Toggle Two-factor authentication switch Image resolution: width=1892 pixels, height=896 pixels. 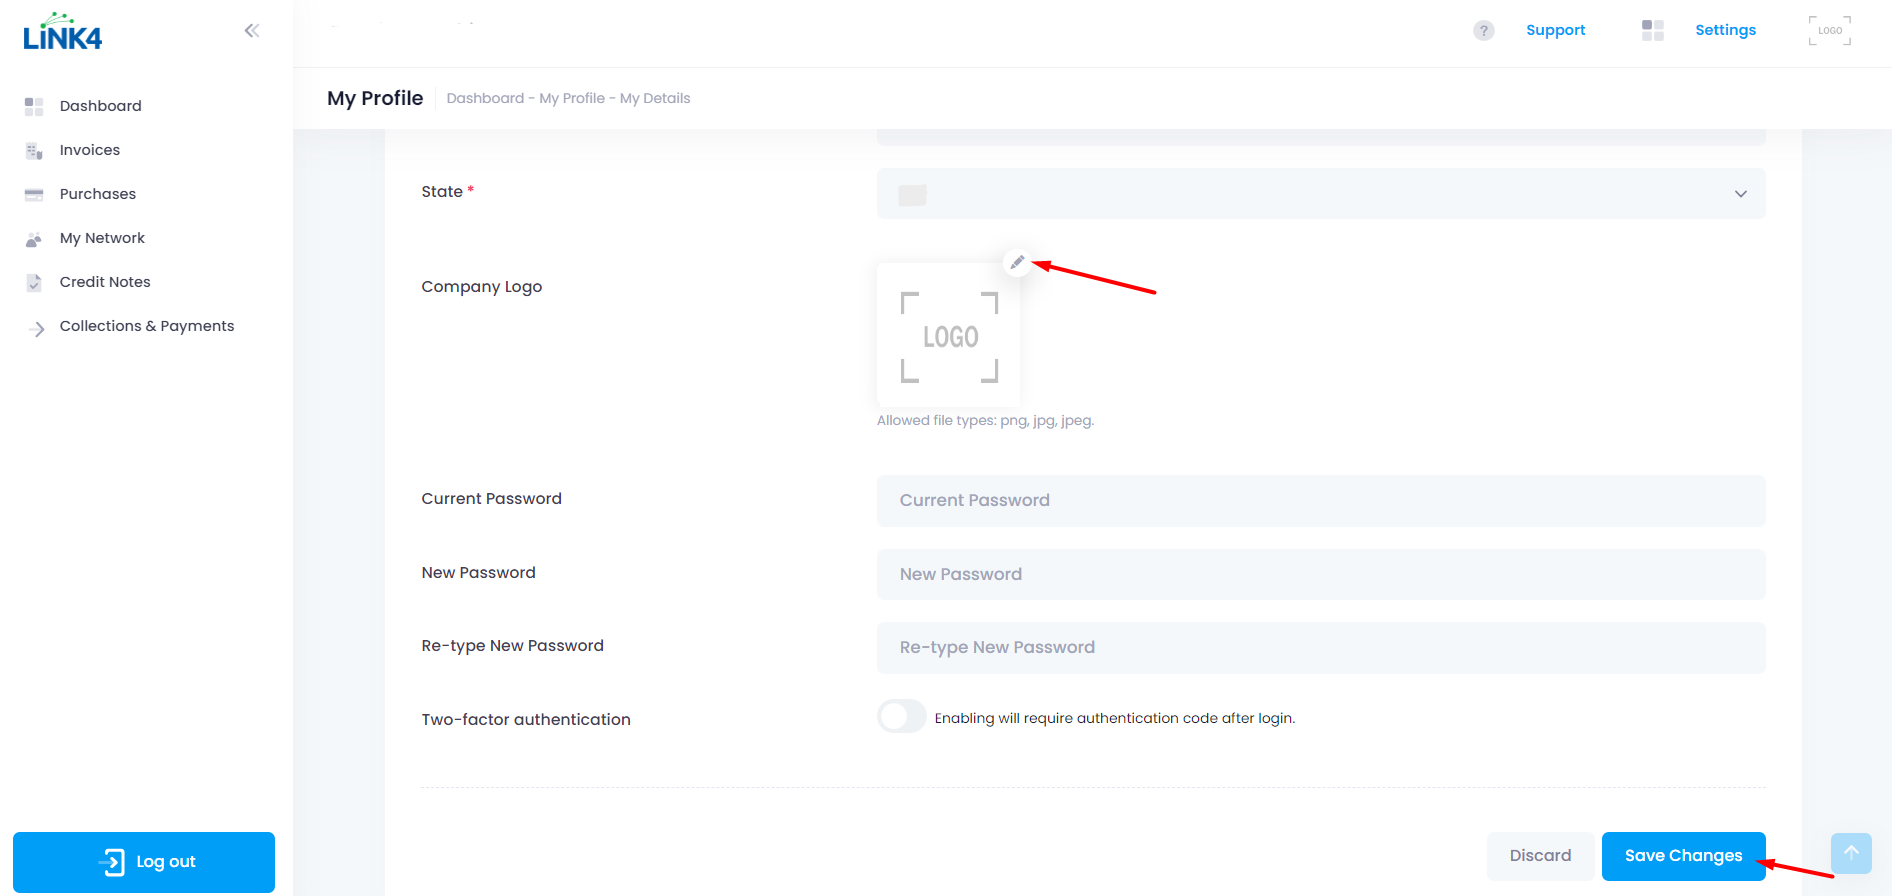tap(902, 717)
